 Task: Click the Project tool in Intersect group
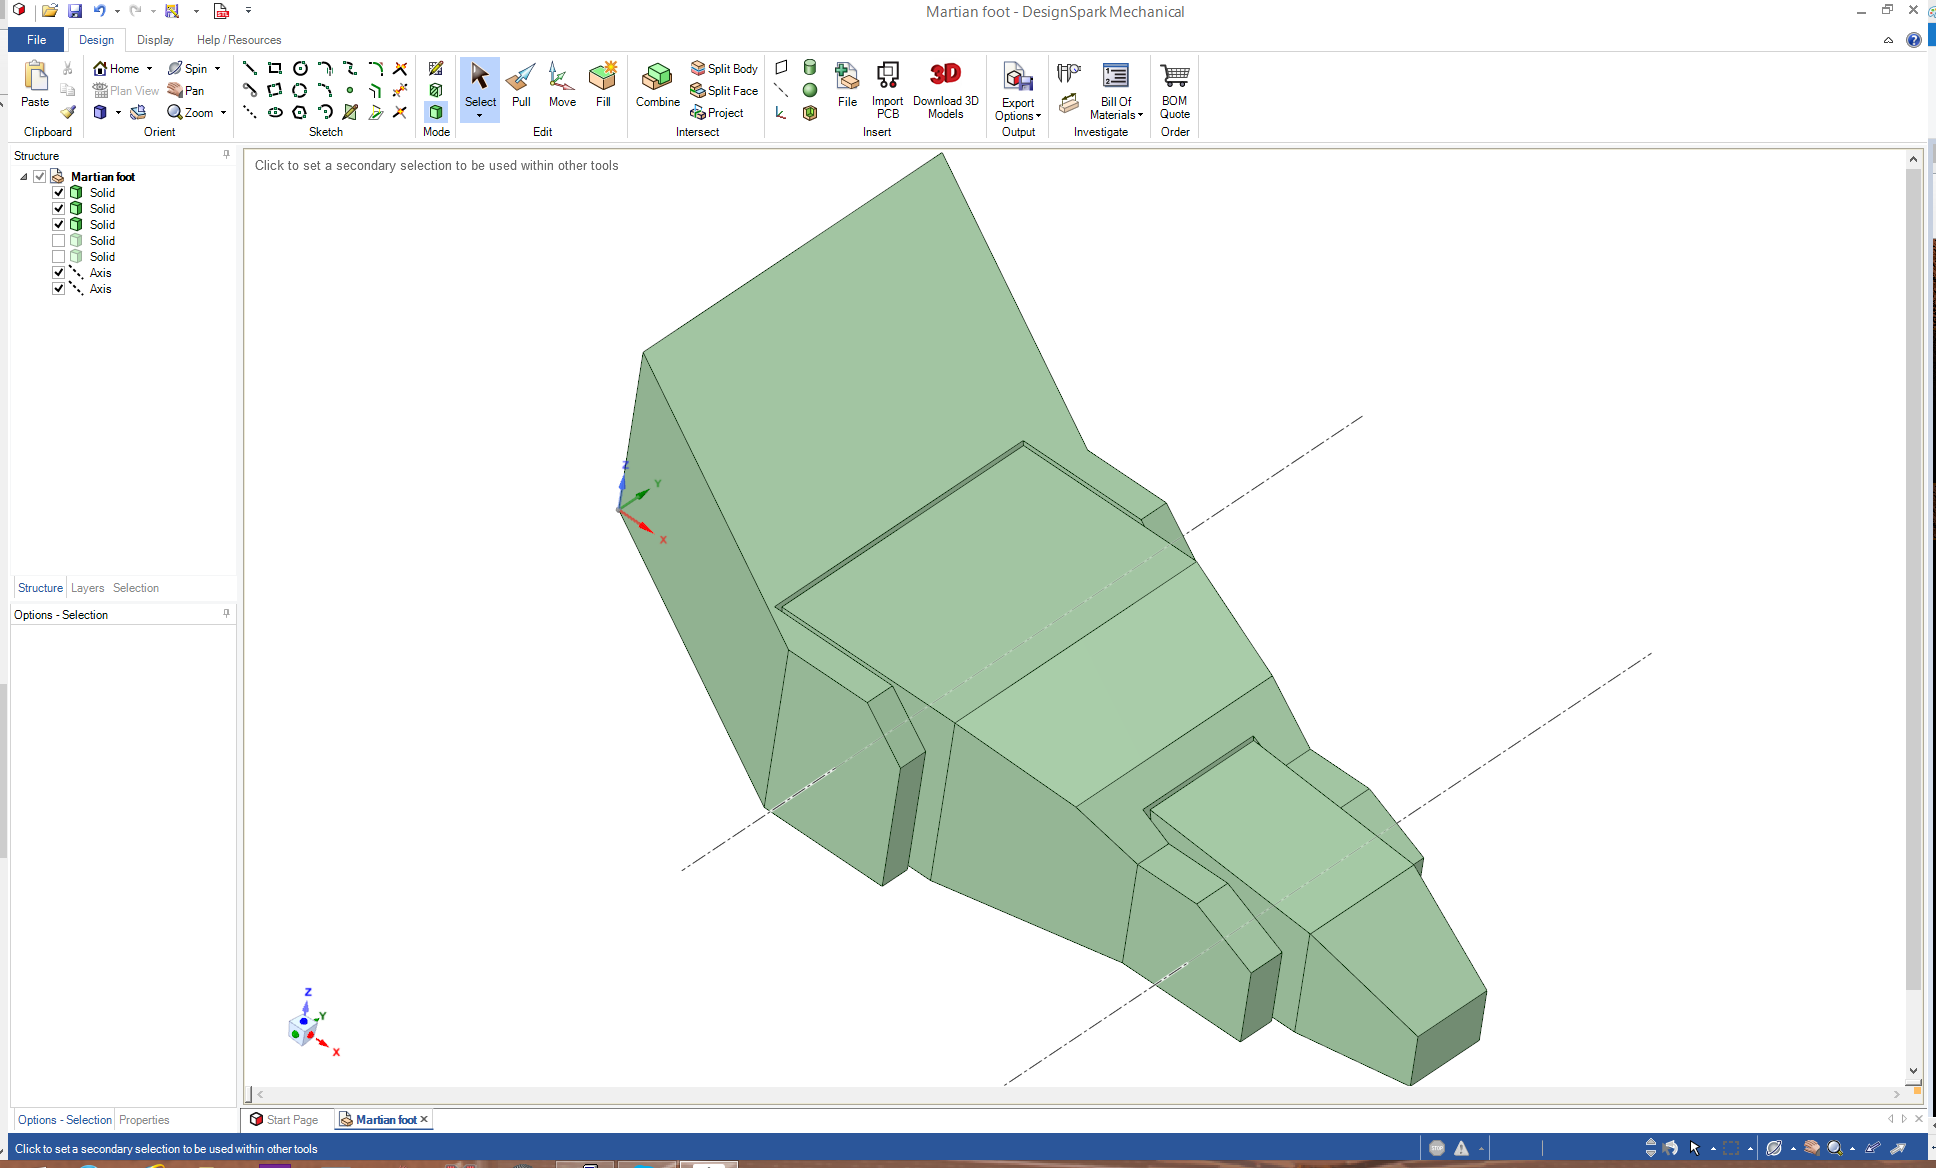(717, 113)
